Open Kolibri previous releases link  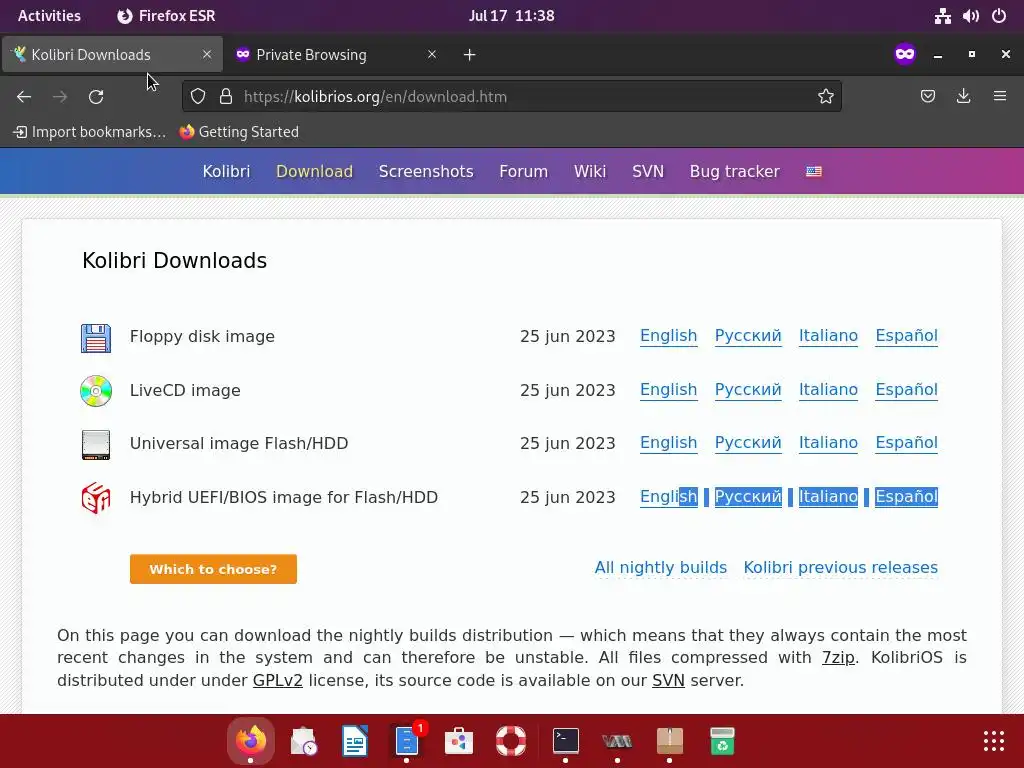coord(840,567)
